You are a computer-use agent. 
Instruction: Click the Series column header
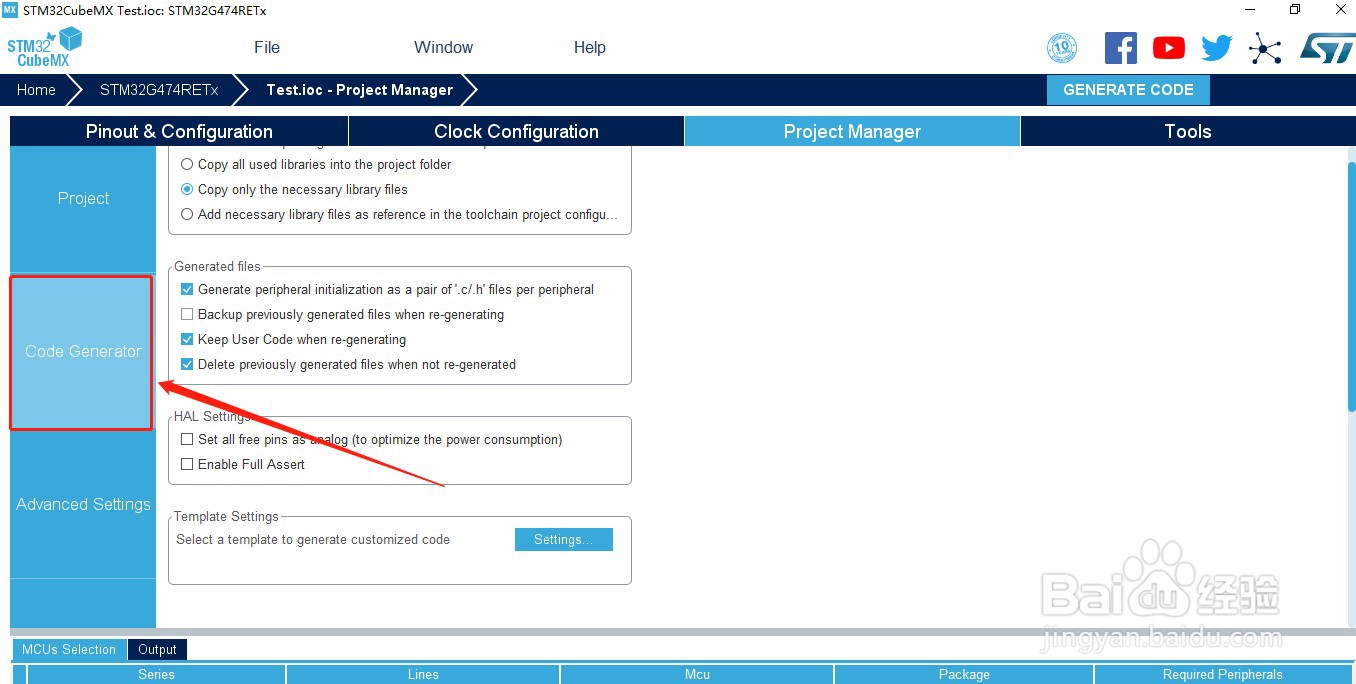(156, 674)
